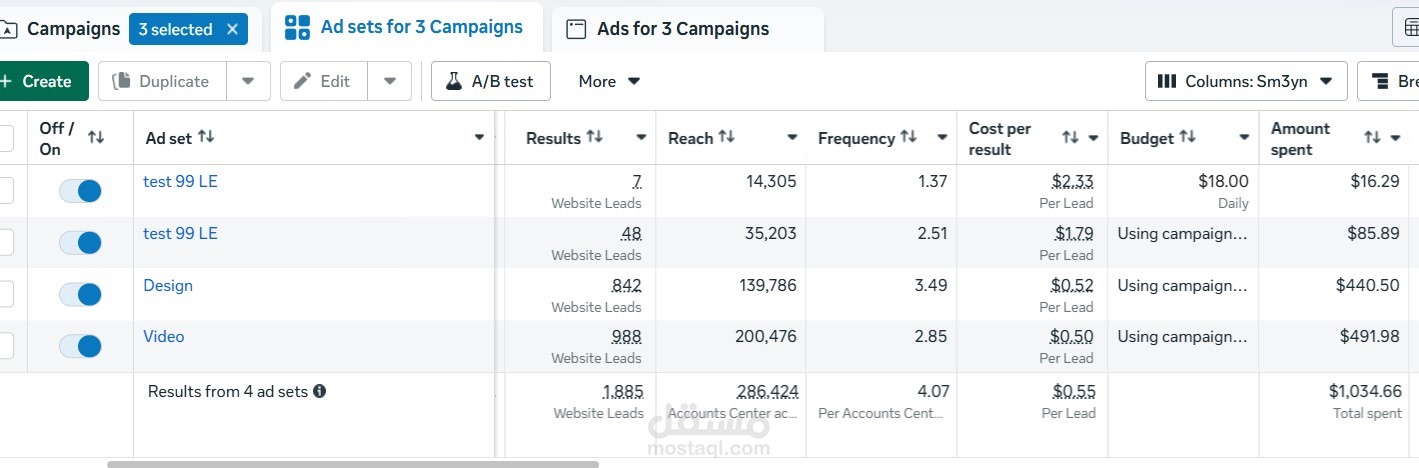Screen dimensions: 1419x468
Task: Sort by Budget column arrows icon
Action: click(x=1187, y=137)
